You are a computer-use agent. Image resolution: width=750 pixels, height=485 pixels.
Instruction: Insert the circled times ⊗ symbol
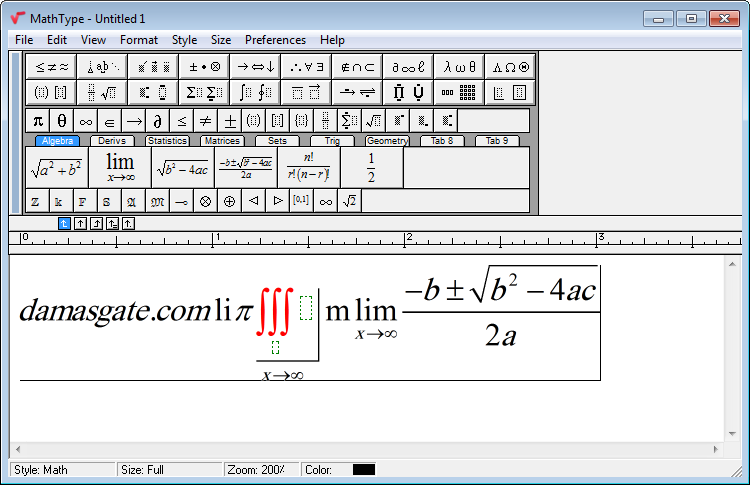206,201
